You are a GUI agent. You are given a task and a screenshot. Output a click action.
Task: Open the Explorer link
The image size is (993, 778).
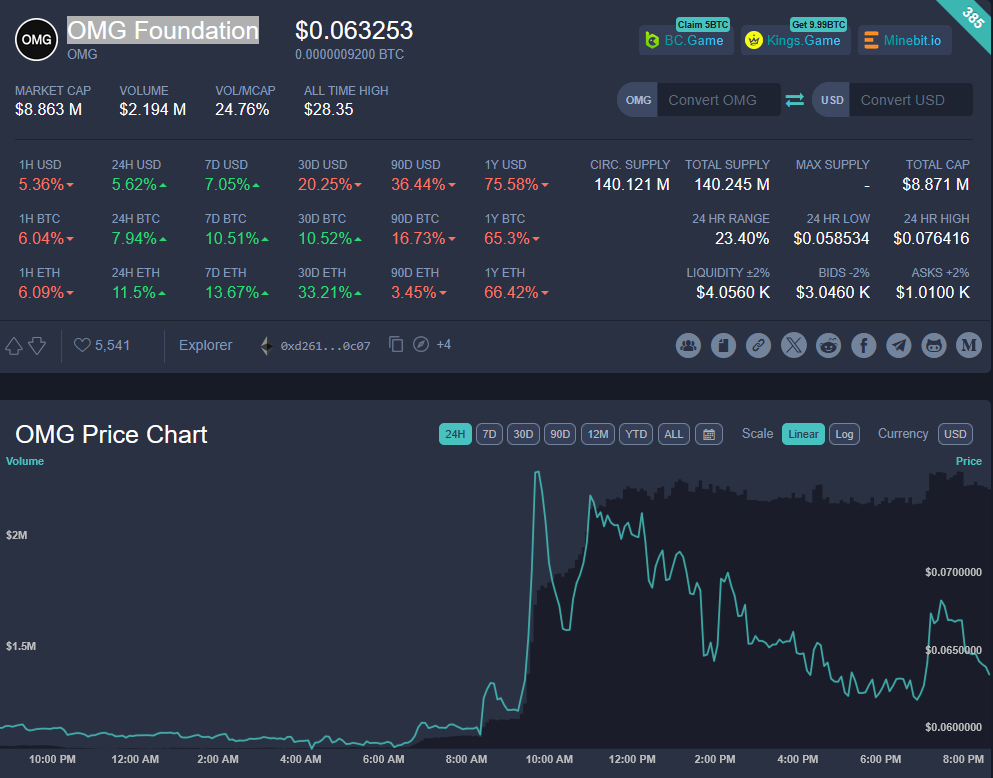point(205,345)
